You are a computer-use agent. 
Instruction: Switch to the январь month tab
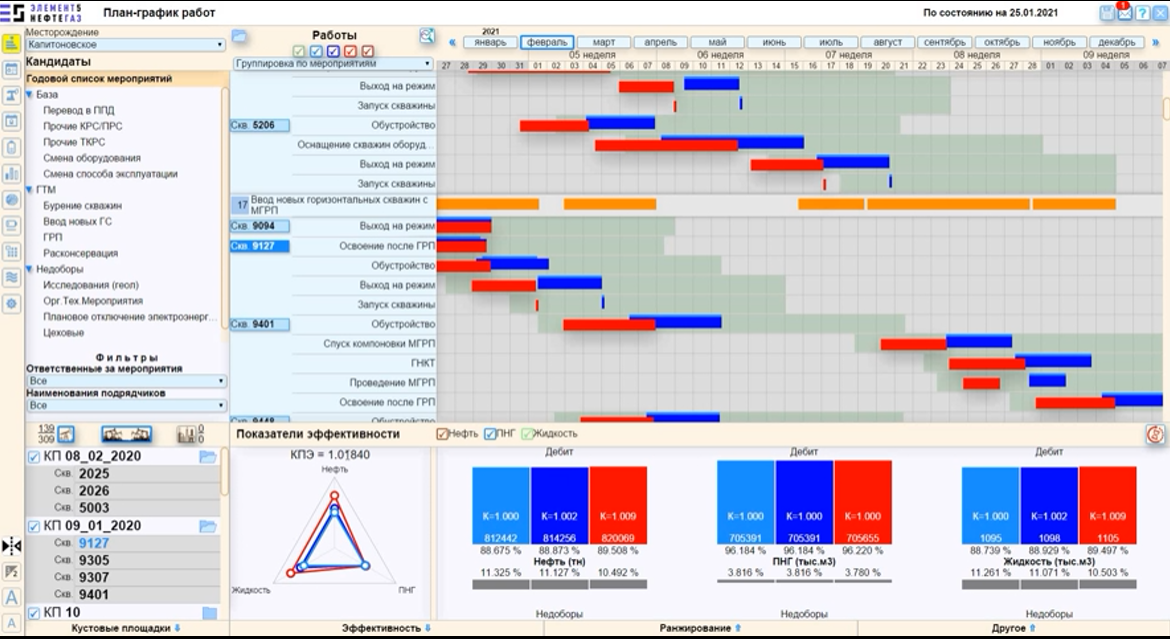click(x=490, y=43)
